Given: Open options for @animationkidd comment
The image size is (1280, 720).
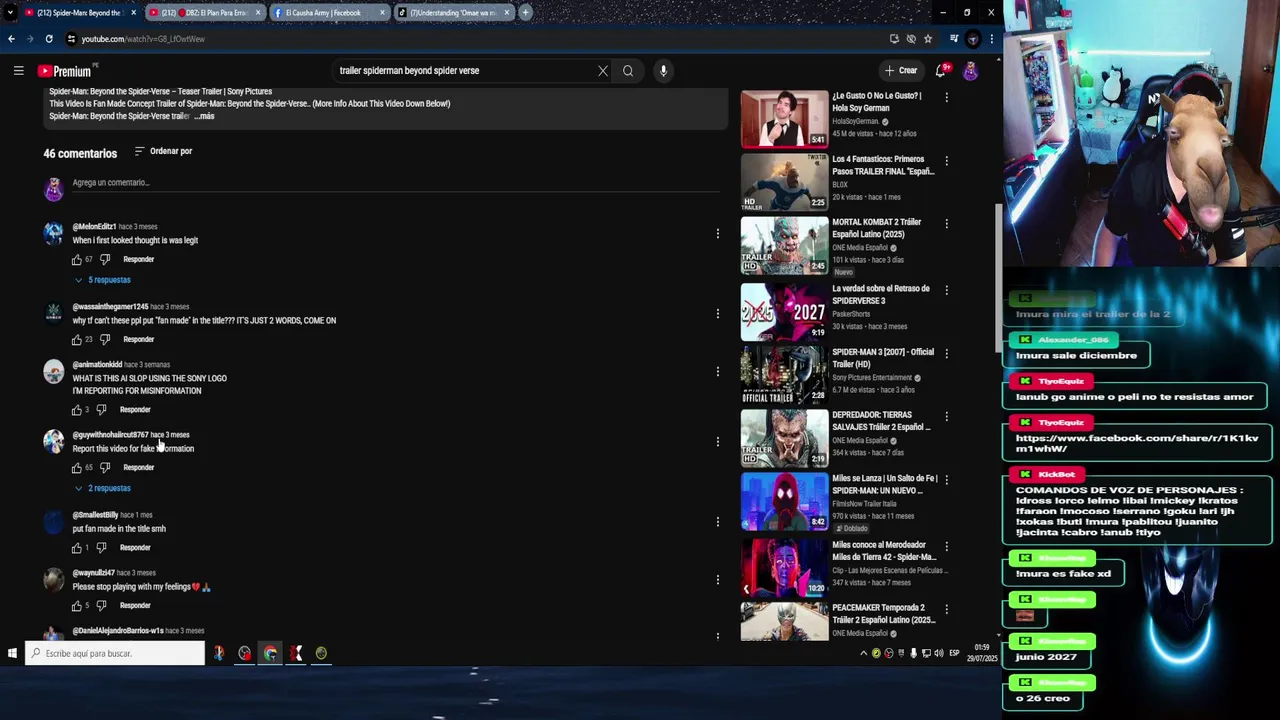Looking at the screenshot, I should coord(717,371).
